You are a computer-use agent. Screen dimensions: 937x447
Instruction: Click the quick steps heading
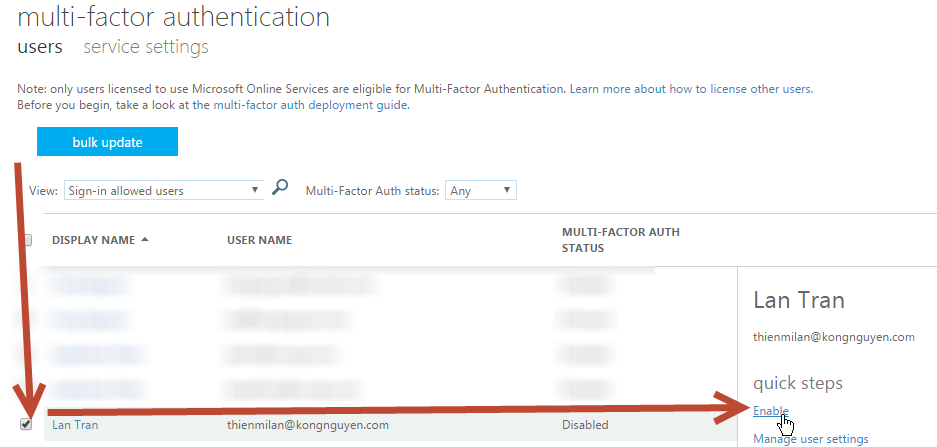pyautogui.click(x=798, y=383)
